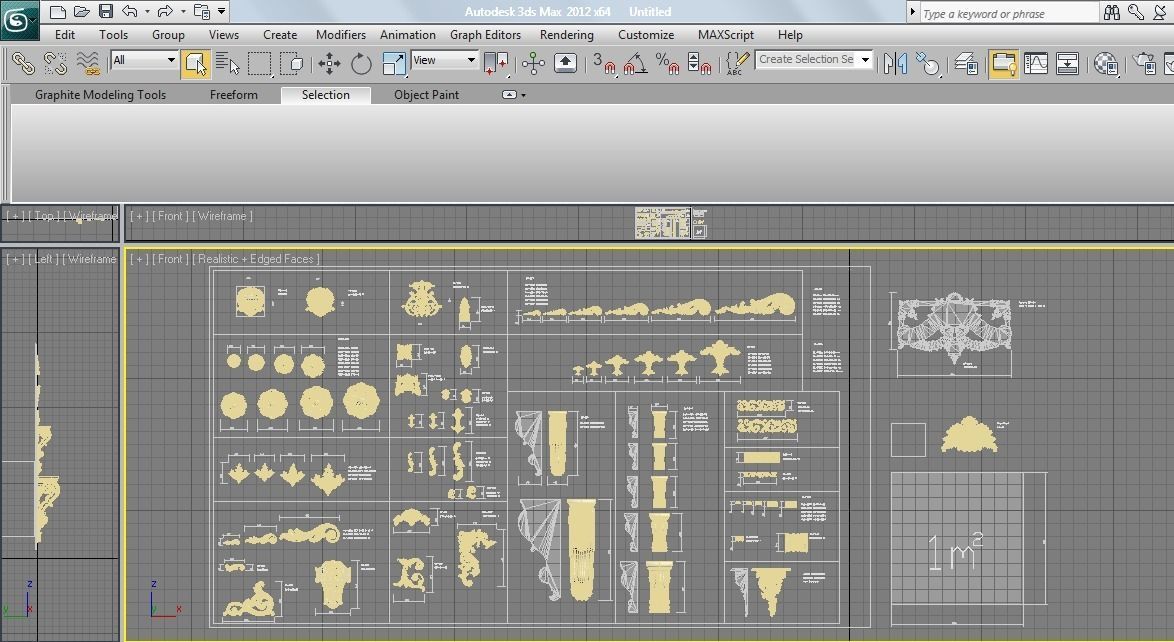Image resolution: width=1174 pixels, height=642 pixels.
Task: Redo the last undone action
Action: [165, 11]
